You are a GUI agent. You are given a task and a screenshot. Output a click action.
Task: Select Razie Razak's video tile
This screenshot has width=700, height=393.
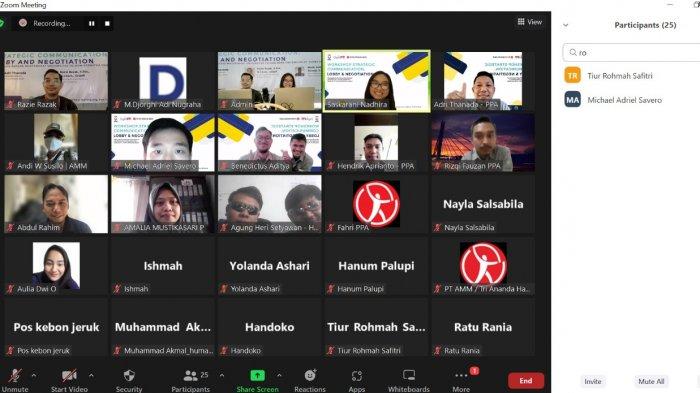[x=56, y=81]
